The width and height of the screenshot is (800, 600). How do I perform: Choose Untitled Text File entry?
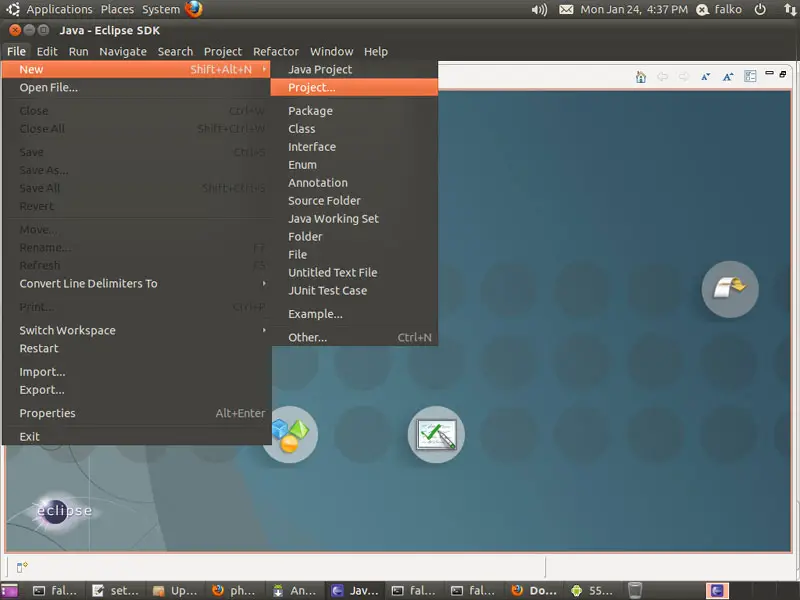[x=355, y=272]
